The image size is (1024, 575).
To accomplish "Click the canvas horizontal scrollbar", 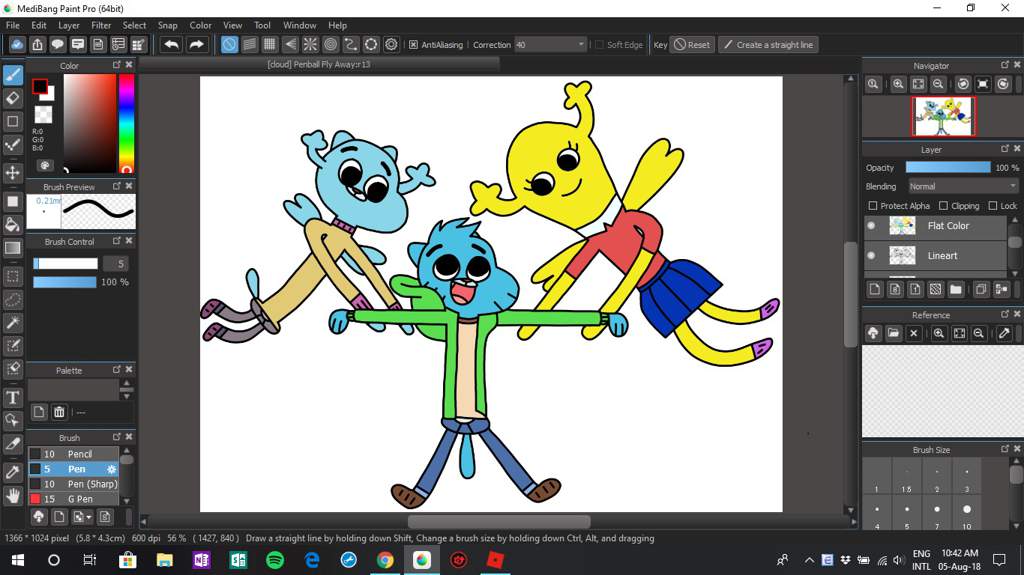I will (499, 521).
